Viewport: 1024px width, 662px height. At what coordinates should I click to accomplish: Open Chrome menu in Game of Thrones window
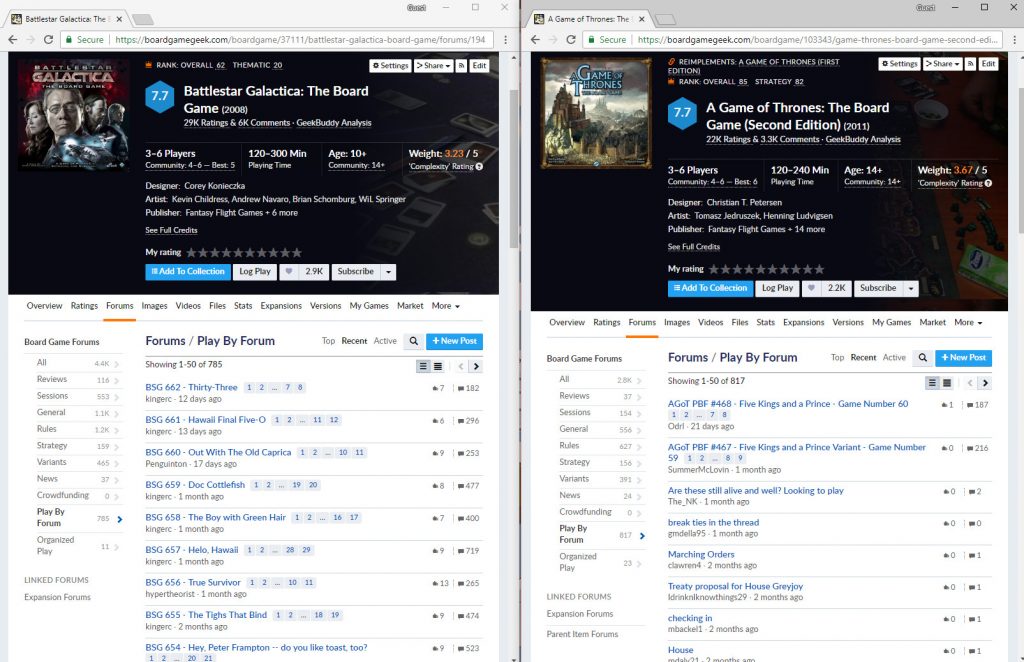click(1014, 39)
